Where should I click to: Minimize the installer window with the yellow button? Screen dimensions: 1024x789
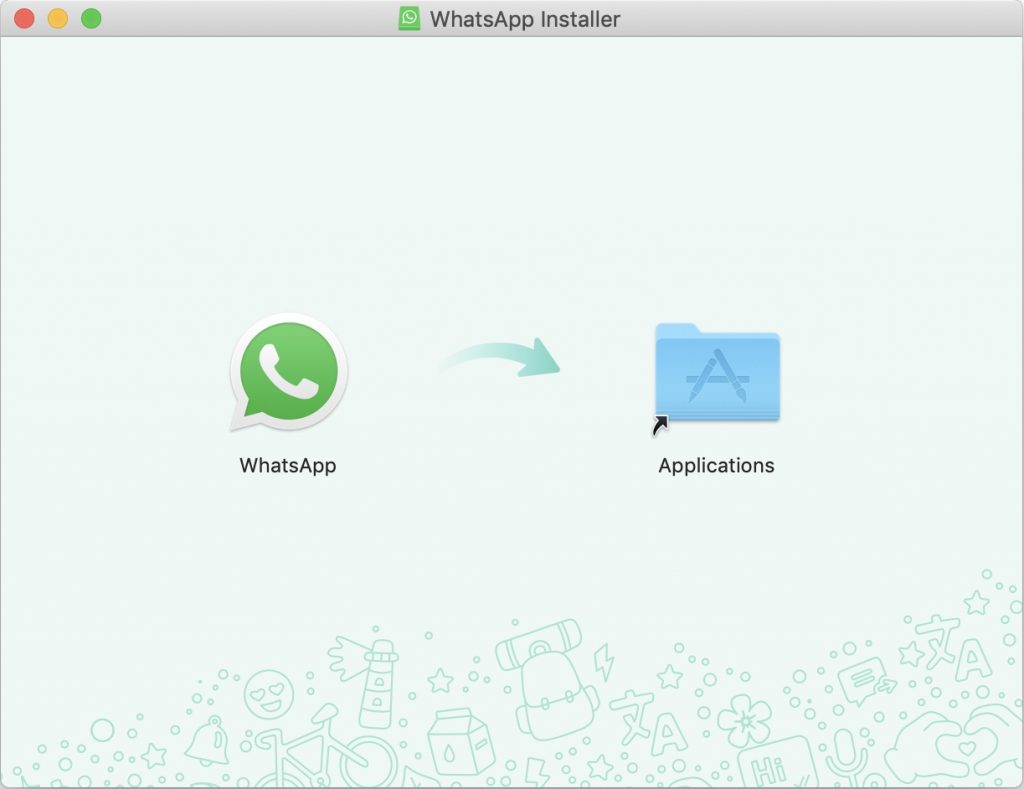[57, 18]
